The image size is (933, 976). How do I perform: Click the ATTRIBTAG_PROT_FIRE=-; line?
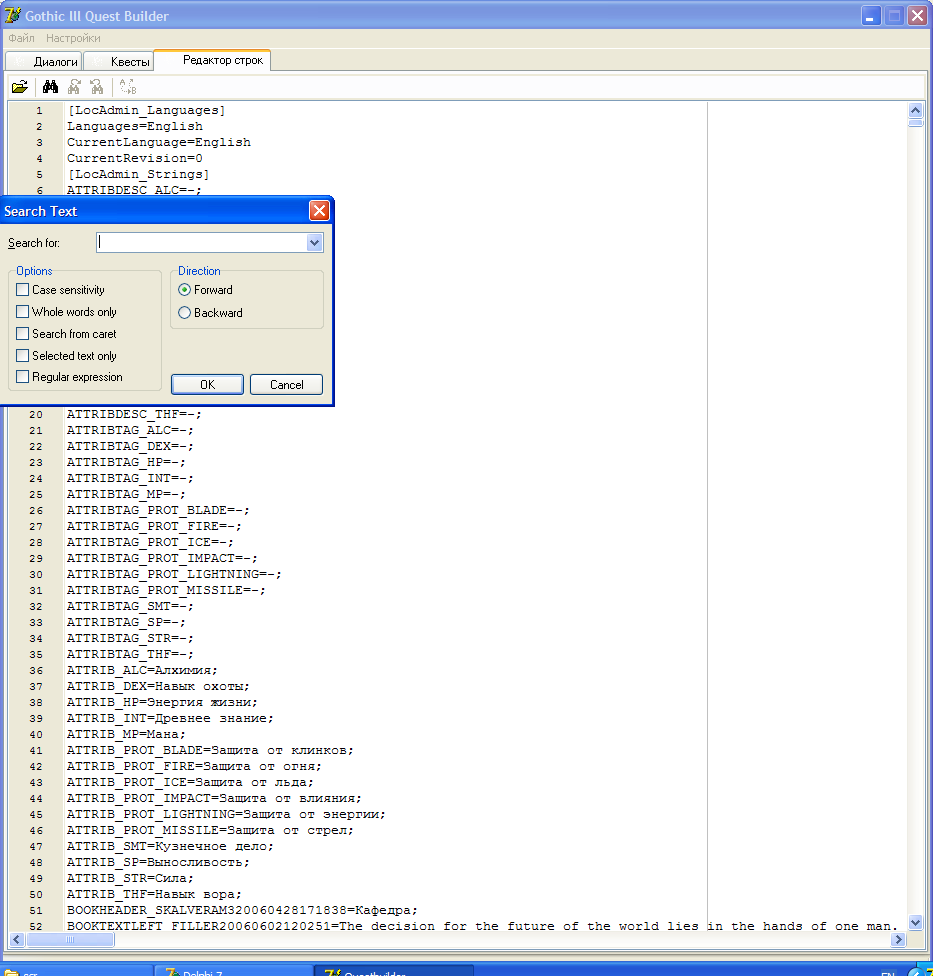point(154,526)
